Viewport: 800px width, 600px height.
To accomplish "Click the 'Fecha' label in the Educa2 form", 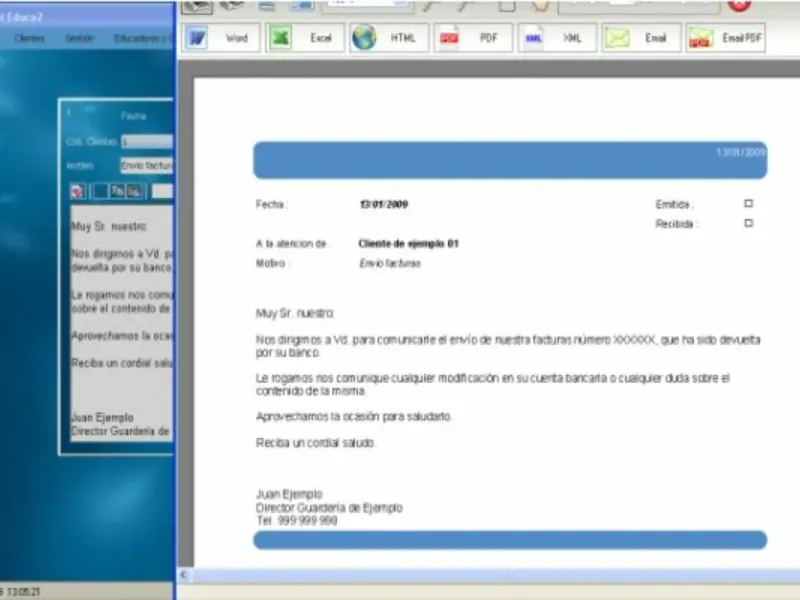I will click(x=134, y=116).
